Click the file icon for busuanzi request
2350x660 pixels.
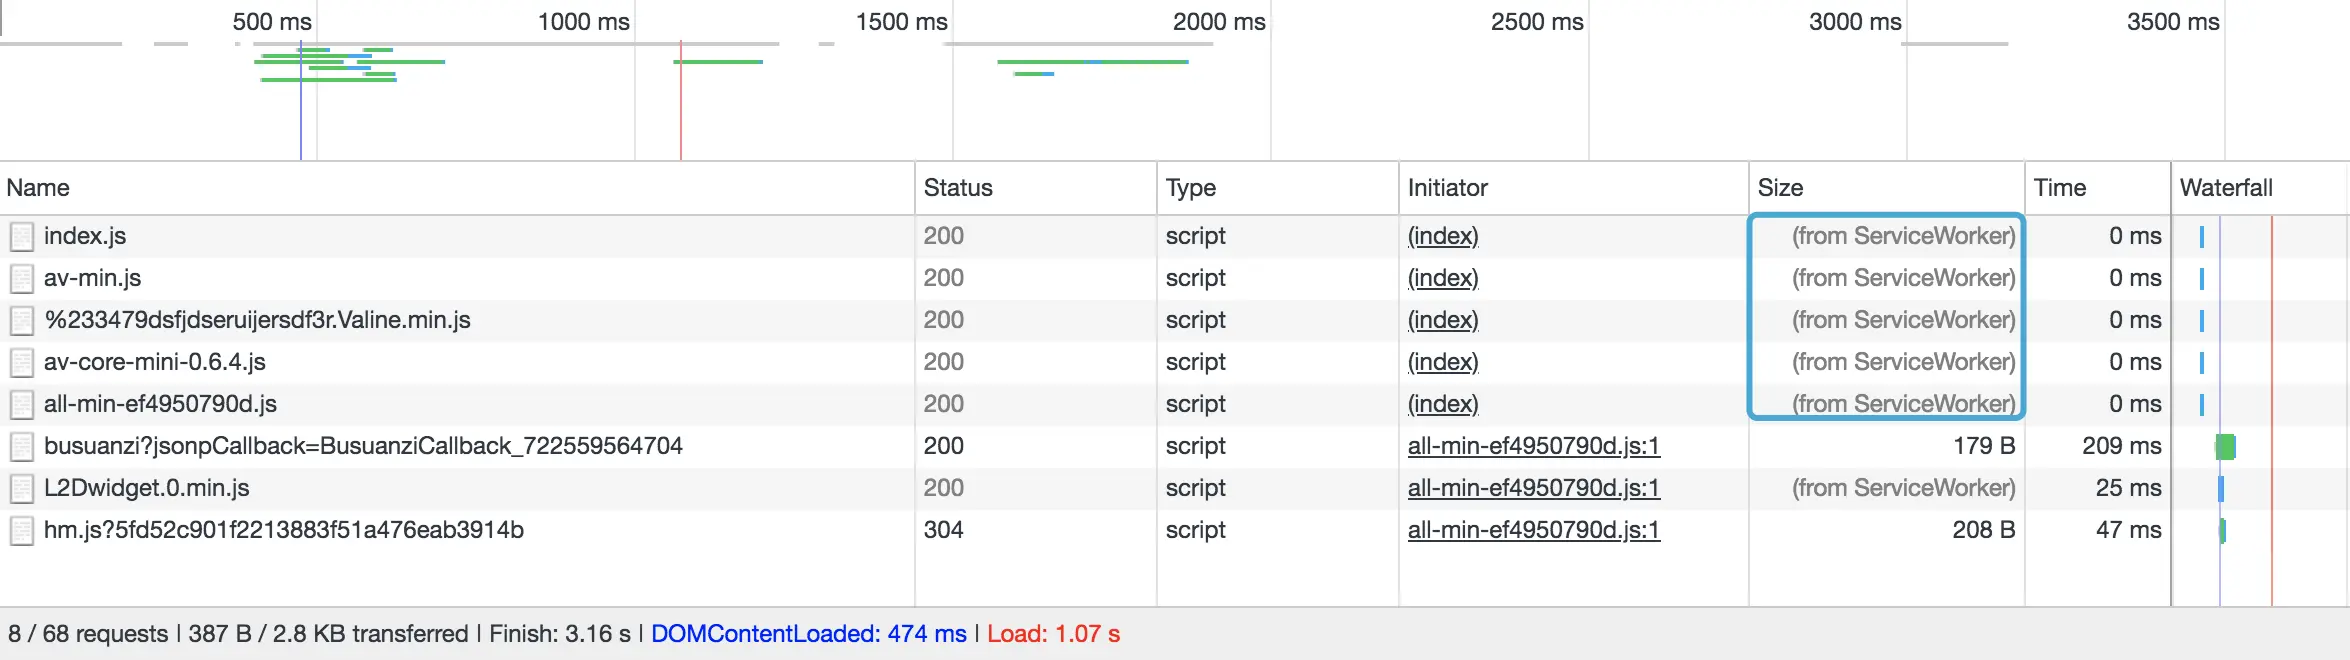pyautogui.click(x=21, y=447)
